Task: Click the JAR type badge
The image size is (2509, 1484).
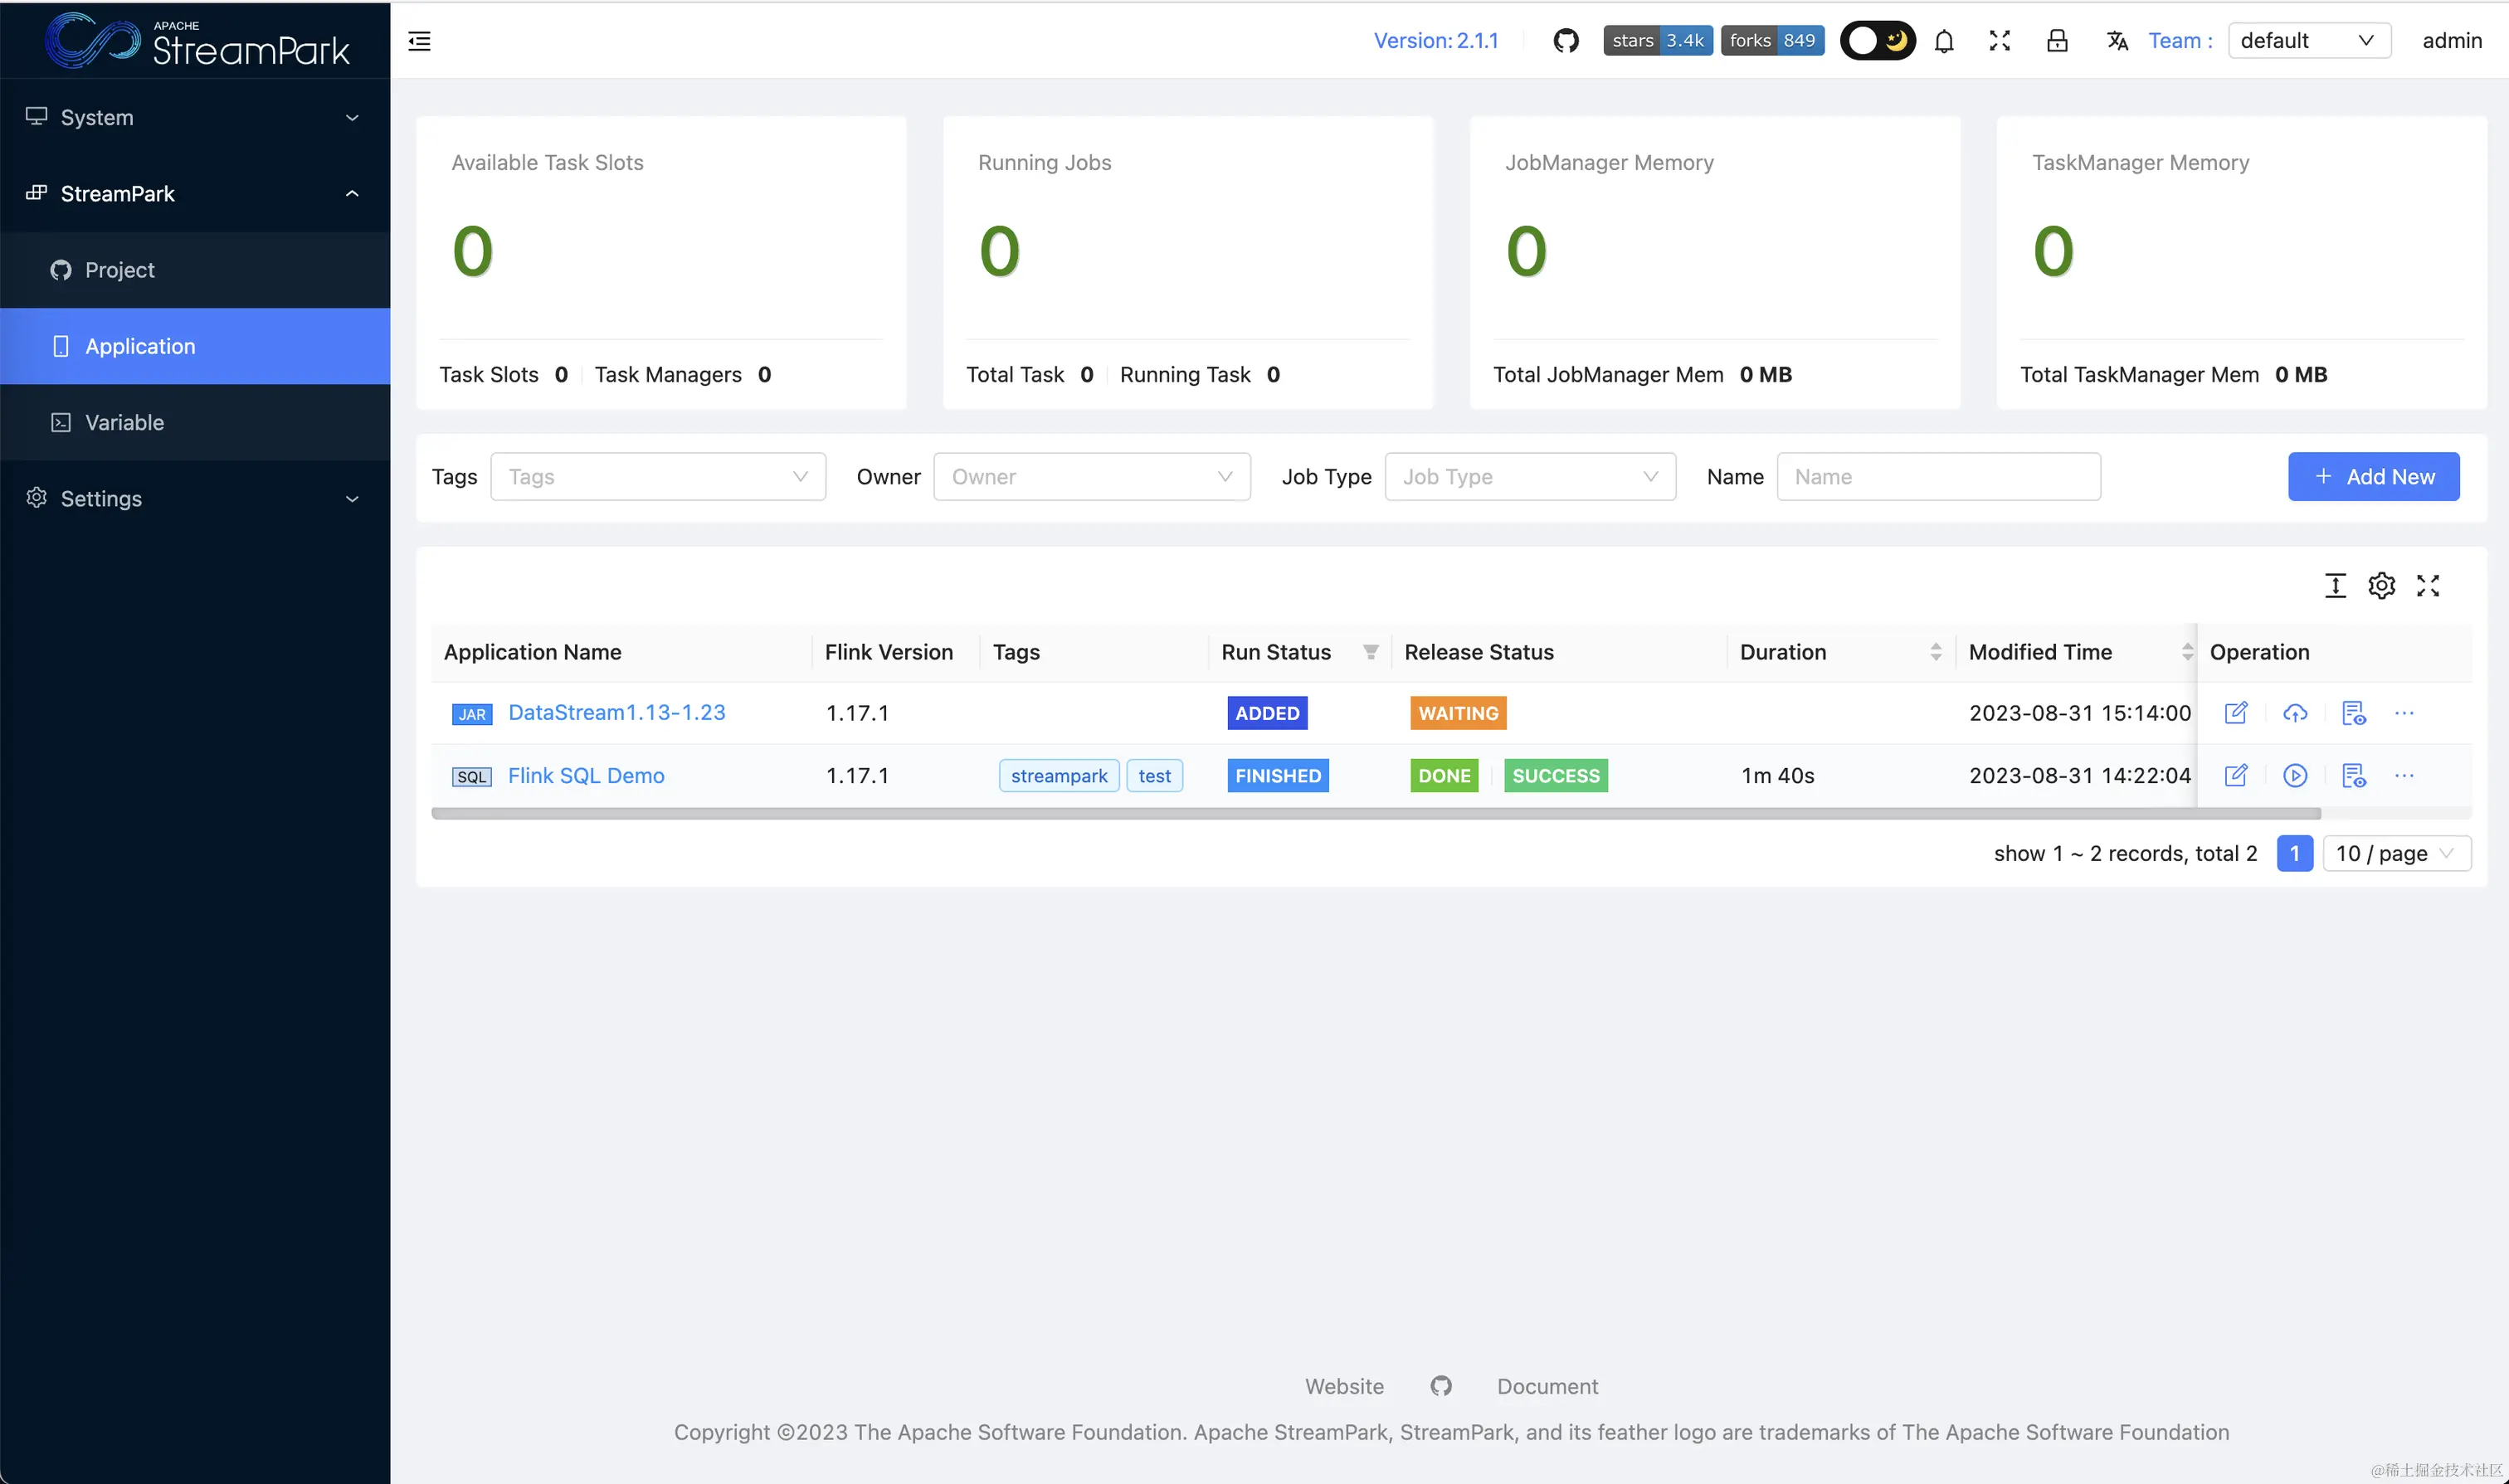Action: [x=471, y=715]
